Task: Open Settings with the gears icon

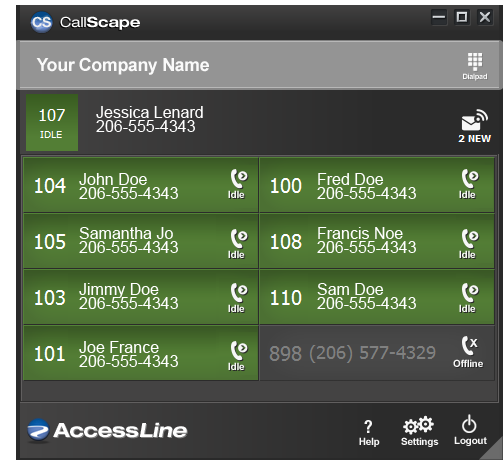Action: [419, 431]
